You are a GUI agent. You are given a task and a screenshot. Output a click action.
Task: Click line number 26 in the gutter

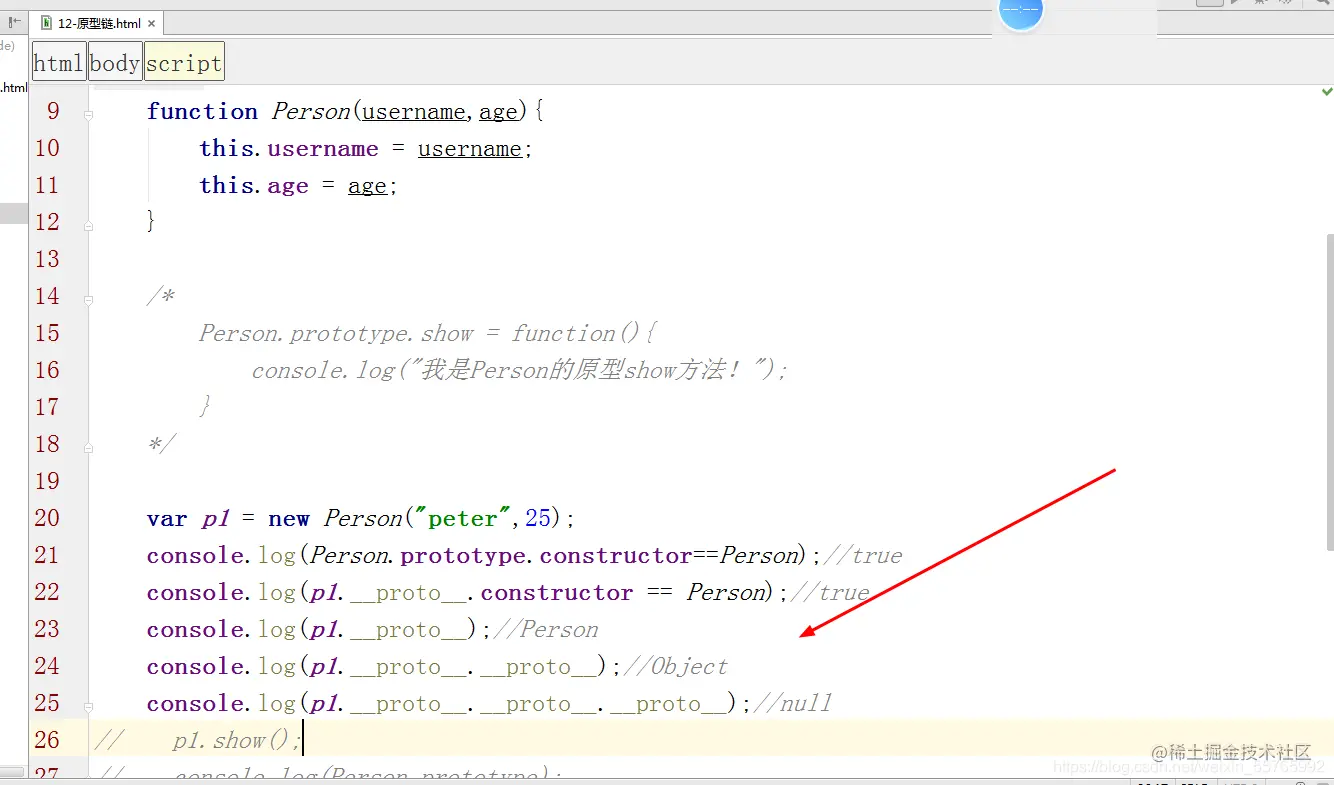47,740
